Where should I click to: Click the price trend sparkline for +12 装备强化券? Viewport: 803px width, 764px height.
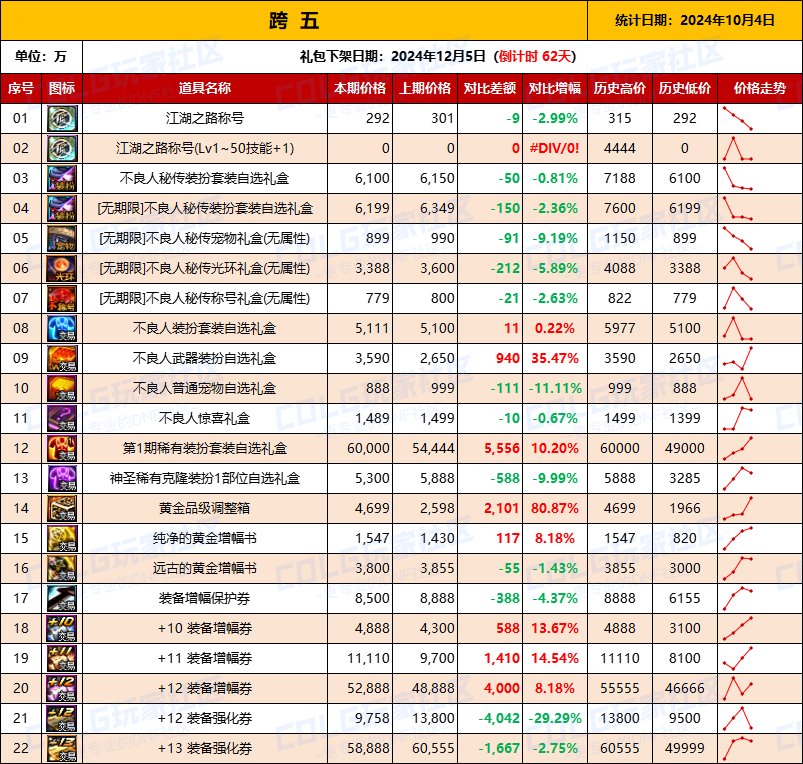[737, 718]
